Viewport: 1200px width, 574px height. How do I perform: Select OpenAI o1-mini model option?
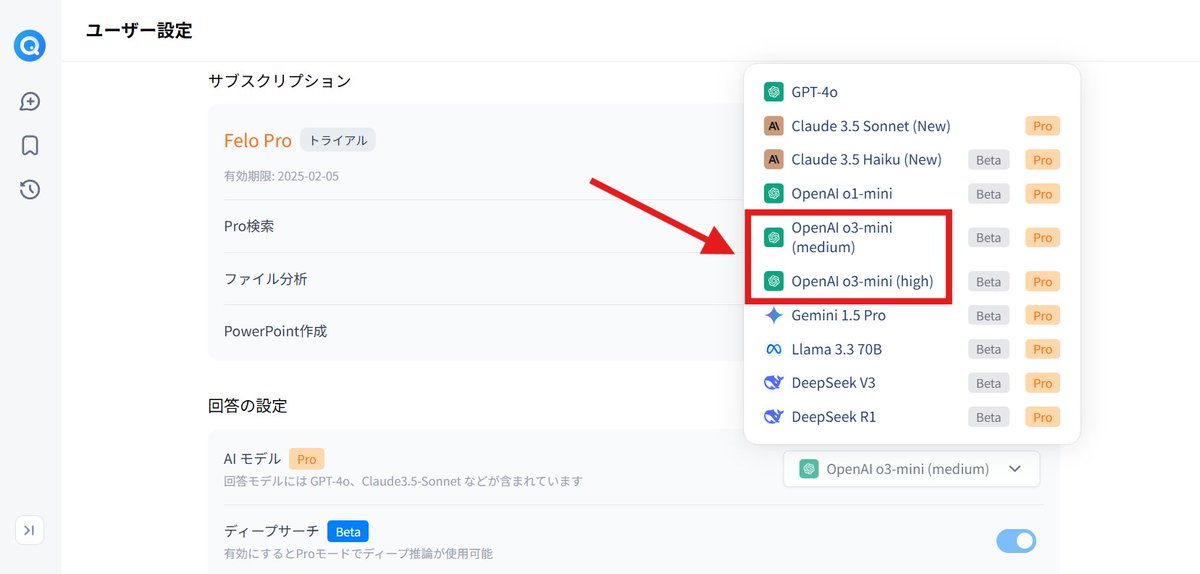(x=912, y=193)
